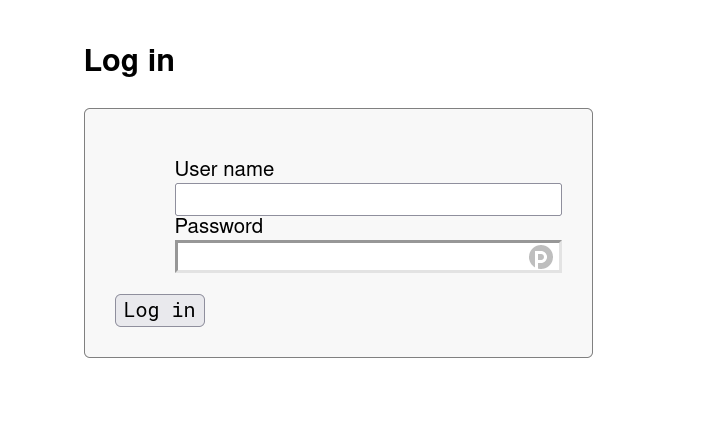Open the circular P icon's autofill menu
710x437 pixels.
[x=541, y=257]
